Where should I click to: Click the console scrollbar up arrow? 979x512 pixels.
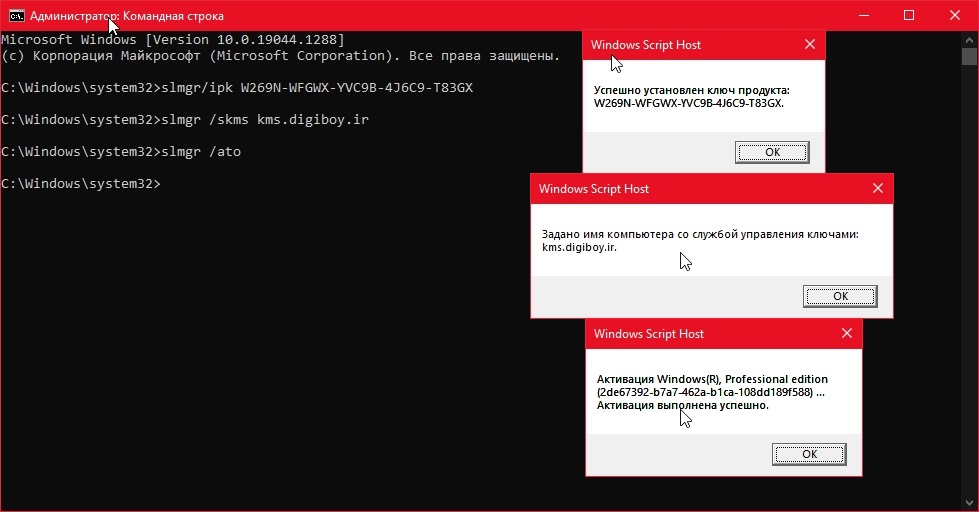pyautogui.click(x=971, y=38)
